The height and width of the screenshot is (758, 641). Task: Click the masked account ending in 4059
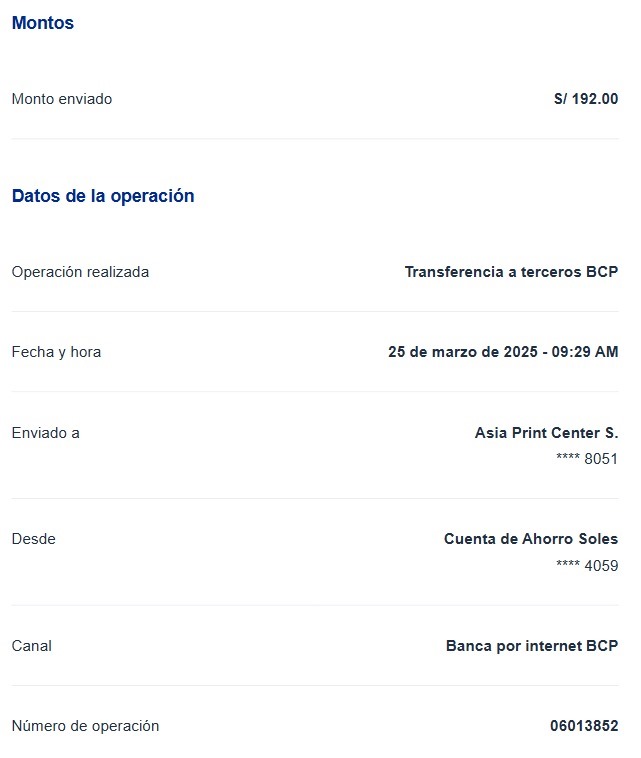[587, 566]
